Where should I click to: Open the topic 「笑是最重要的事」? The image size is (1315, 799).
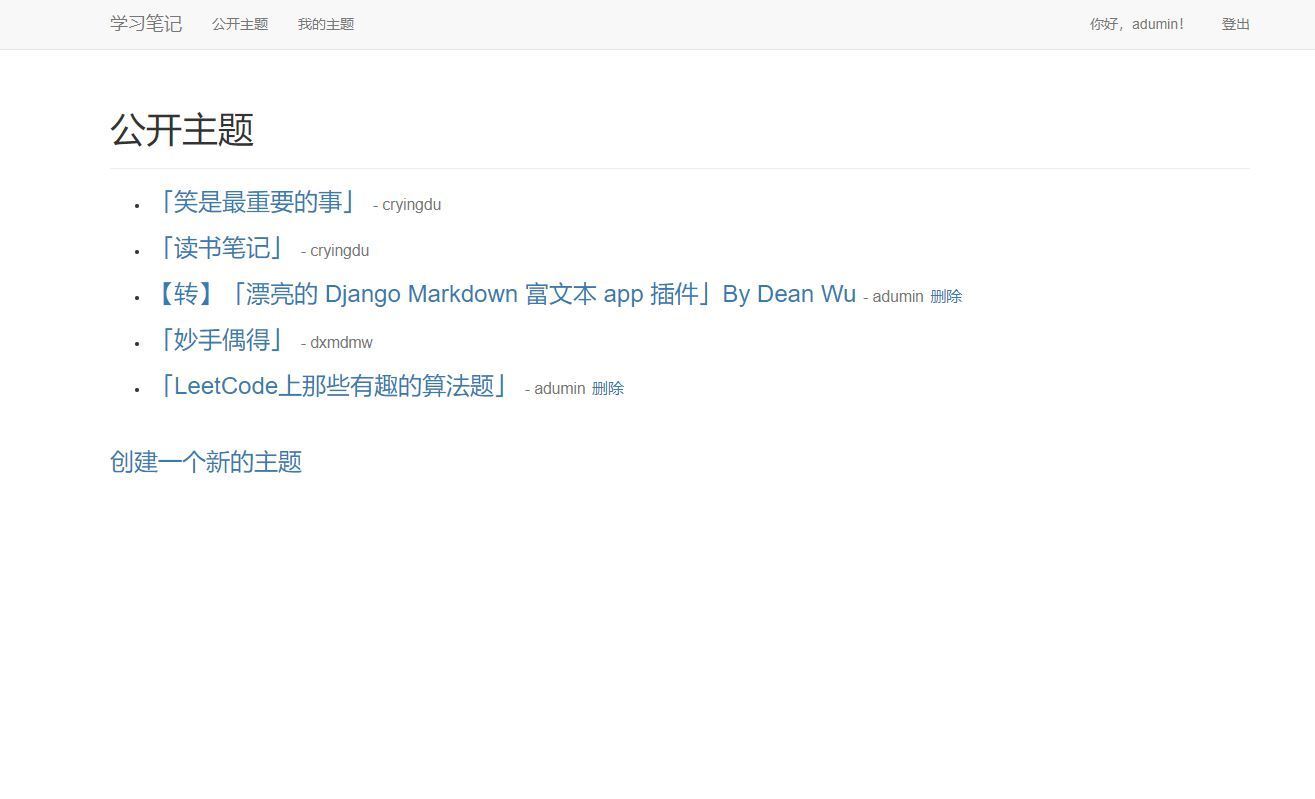[x=257, y=202]
